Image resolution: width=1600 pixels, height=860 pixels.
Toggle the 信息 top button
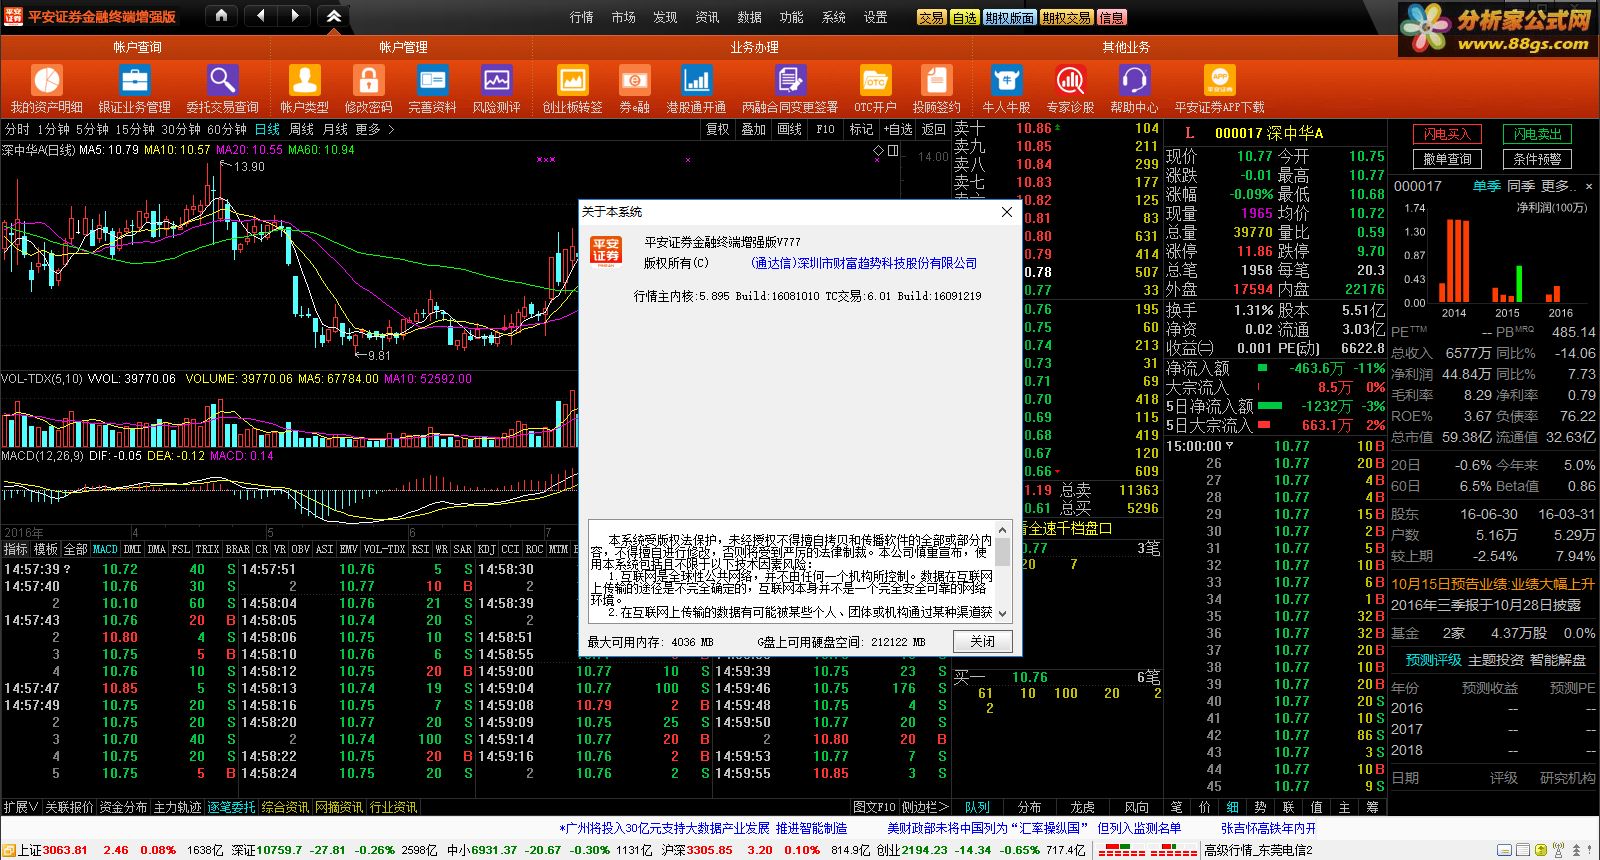click(1112, 17)
